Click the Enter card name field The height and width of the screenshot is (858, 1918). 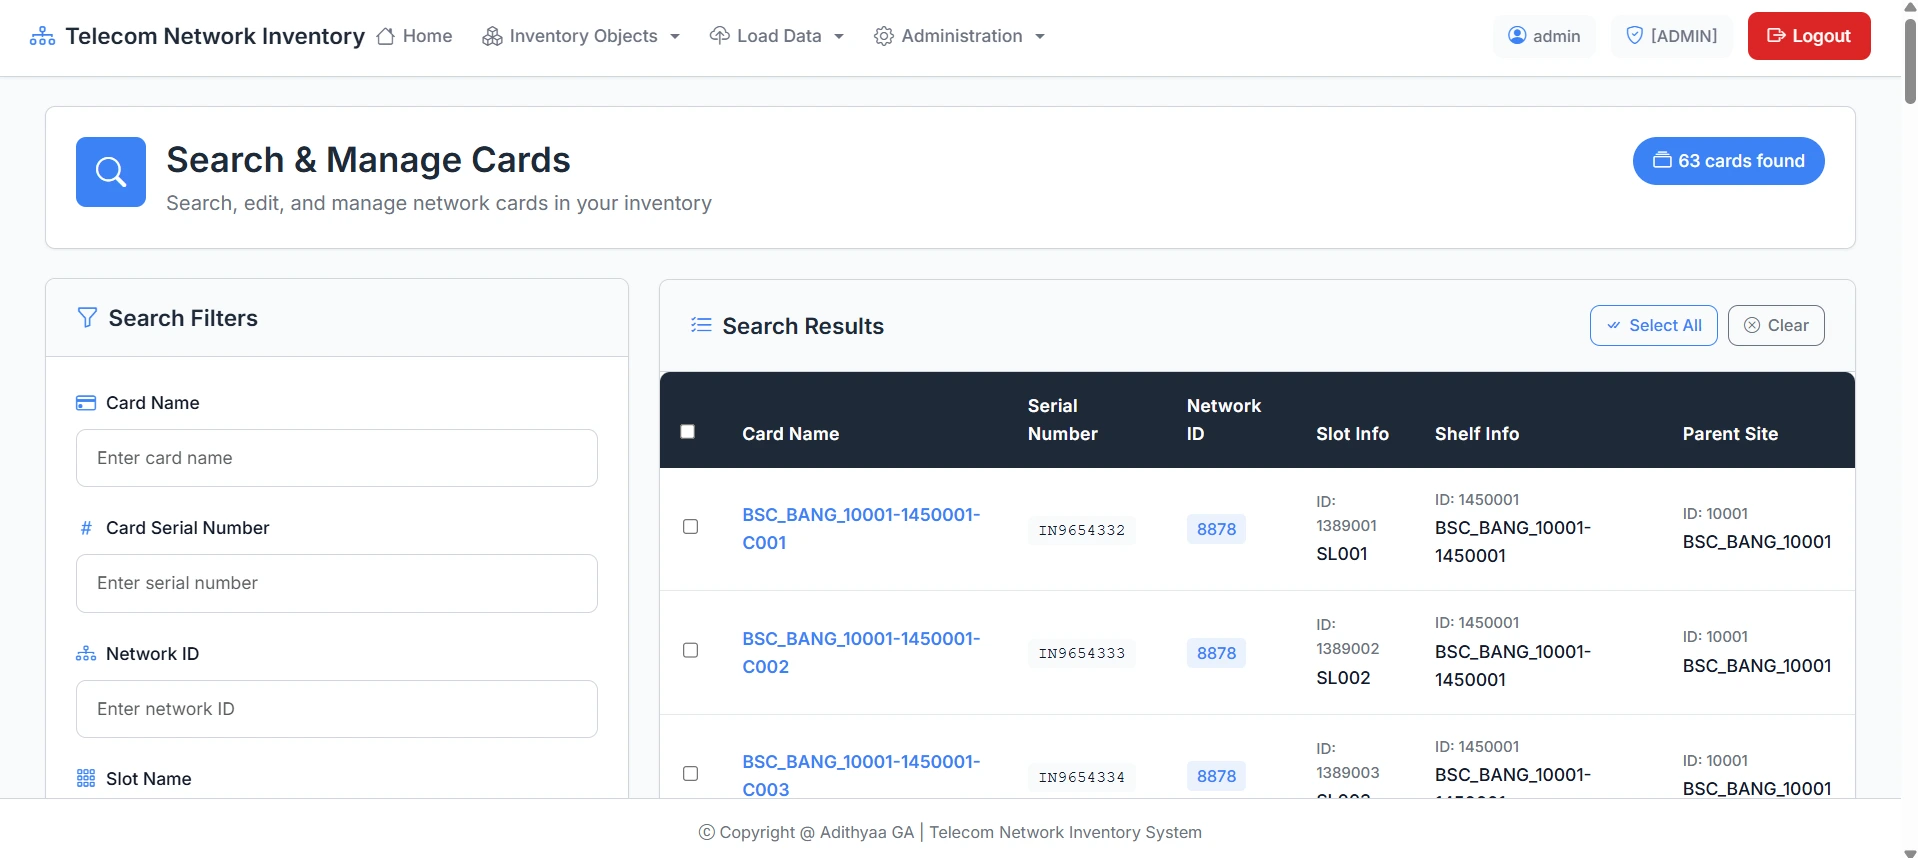point(337,458)
